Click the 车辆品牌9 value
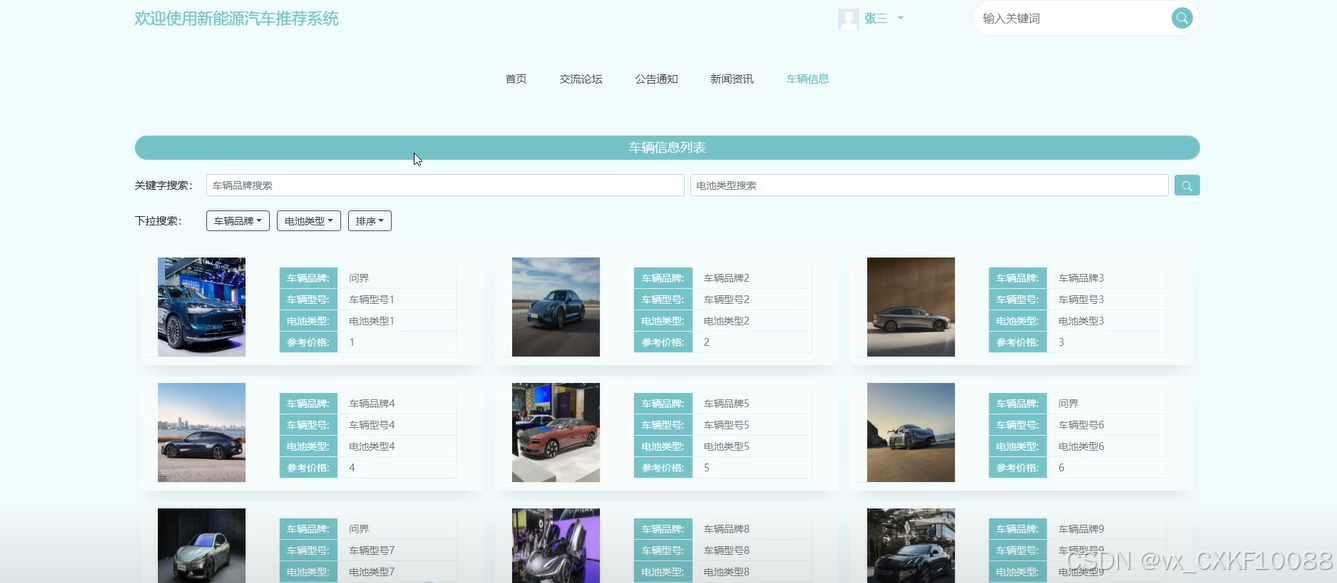 click(x=1082, y=529)
